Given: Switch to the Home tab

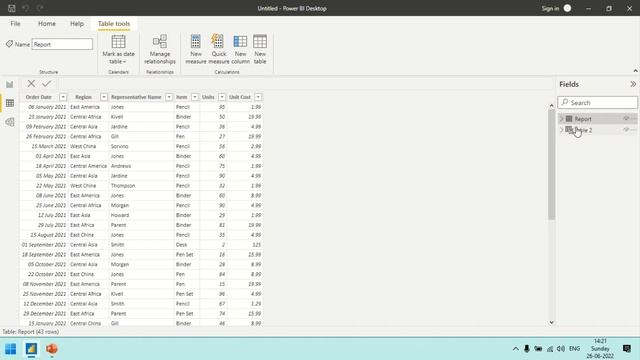Looking at the screenshot, I should (47, 24).
